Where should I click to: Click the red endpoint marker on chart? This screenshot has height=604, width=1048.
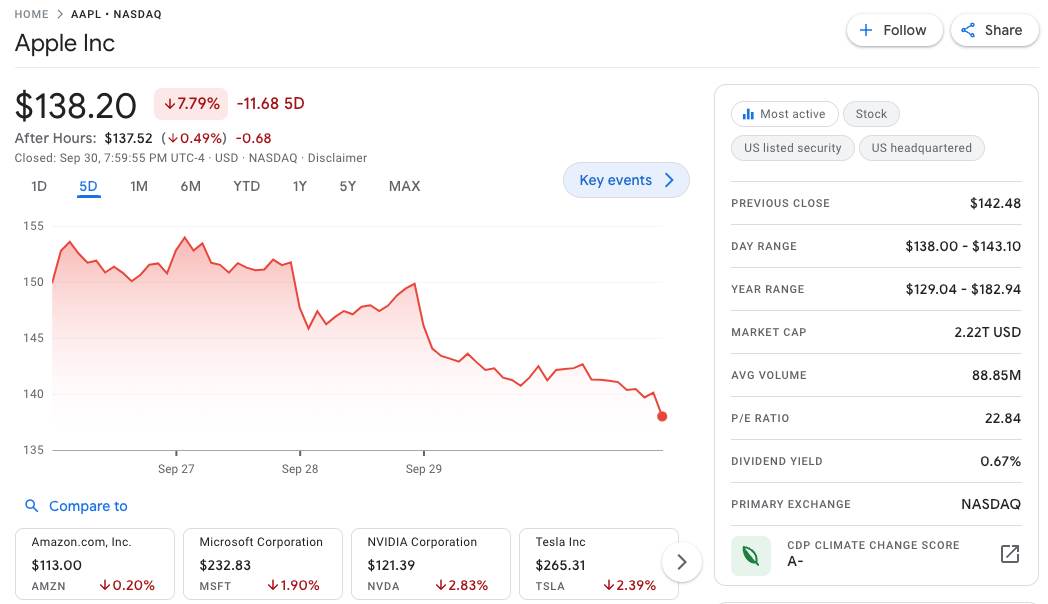tap(662, 416)
